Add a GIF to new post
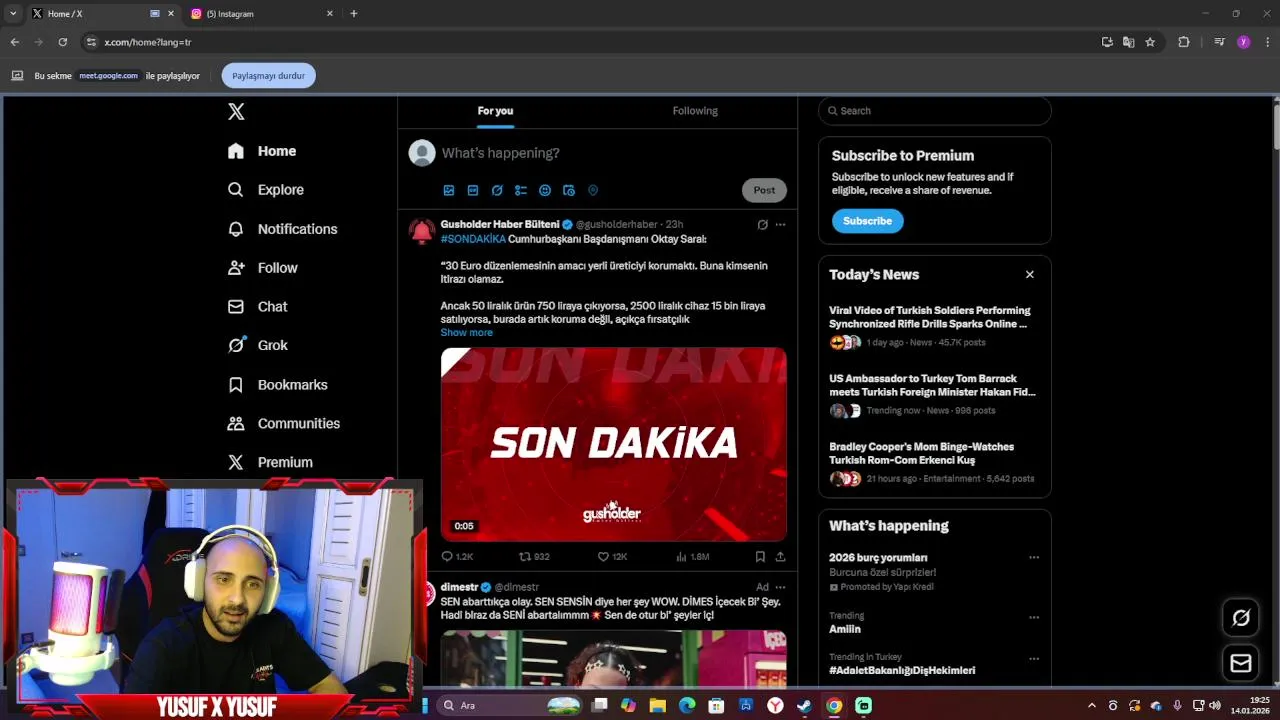 pos(473,190)
